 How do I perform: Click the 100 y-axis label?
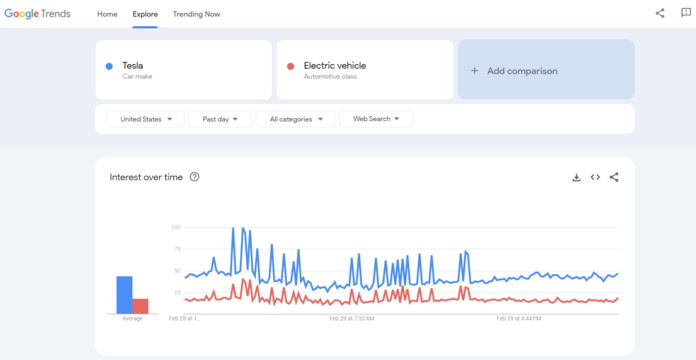(x=176, y=227)
